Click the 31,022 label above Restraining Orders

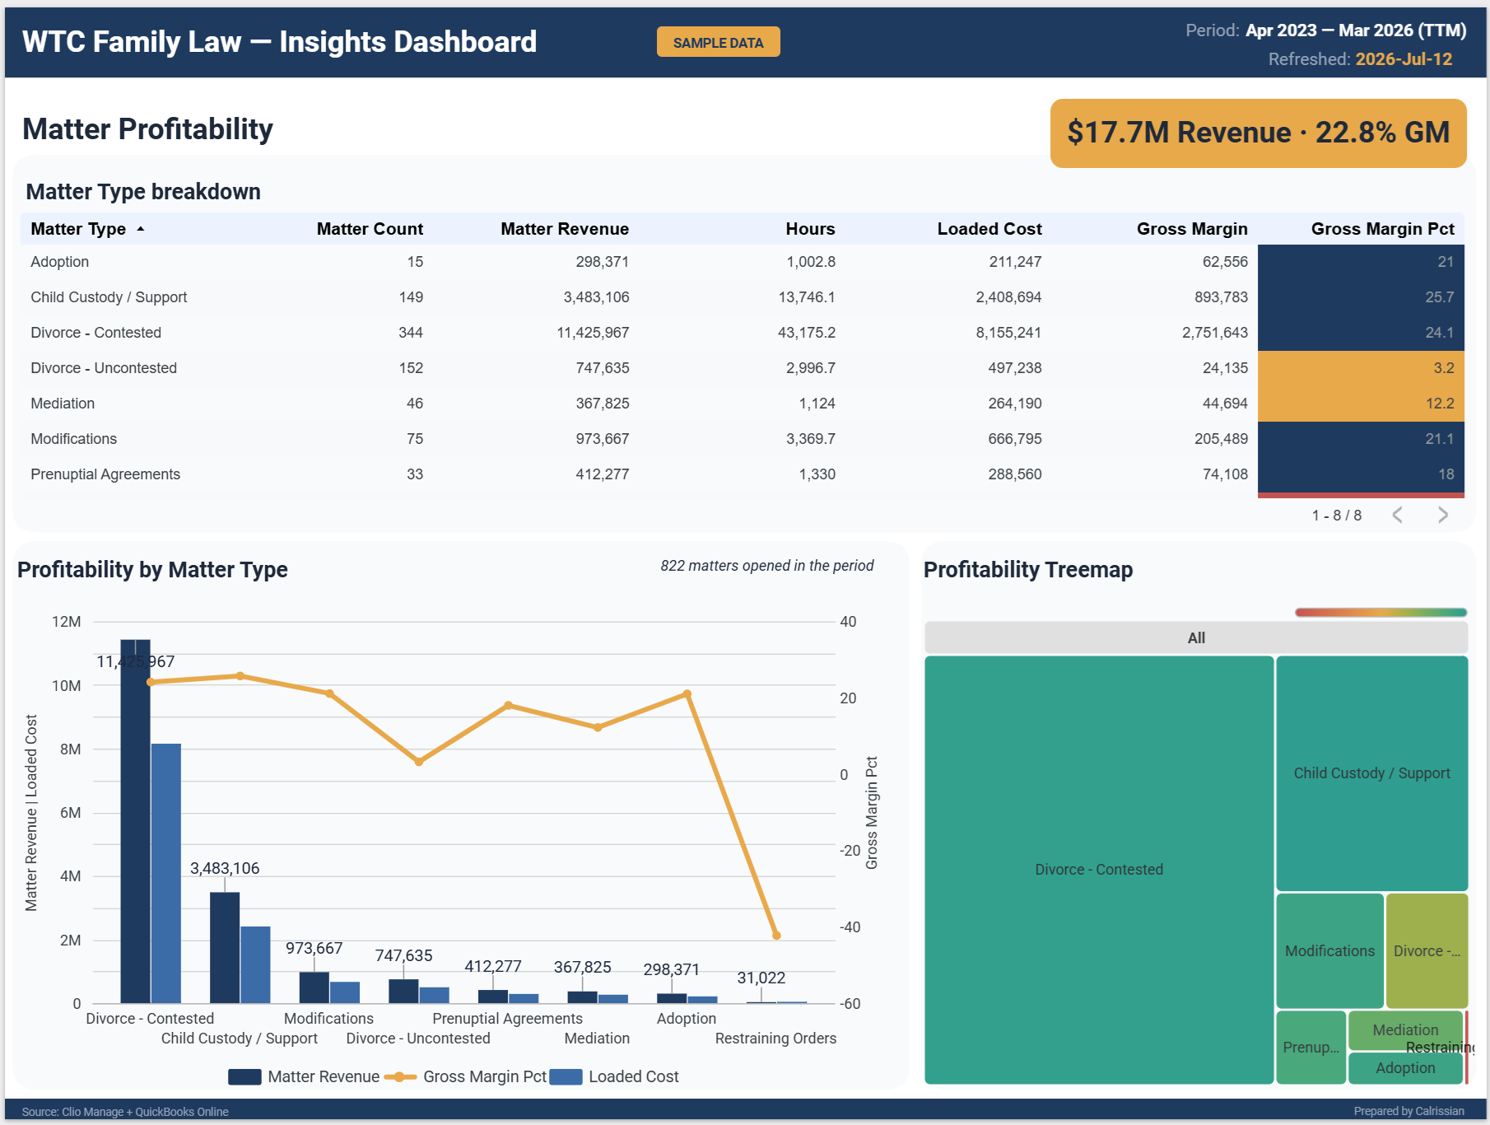pyautogui.click(x=761, y=978)
